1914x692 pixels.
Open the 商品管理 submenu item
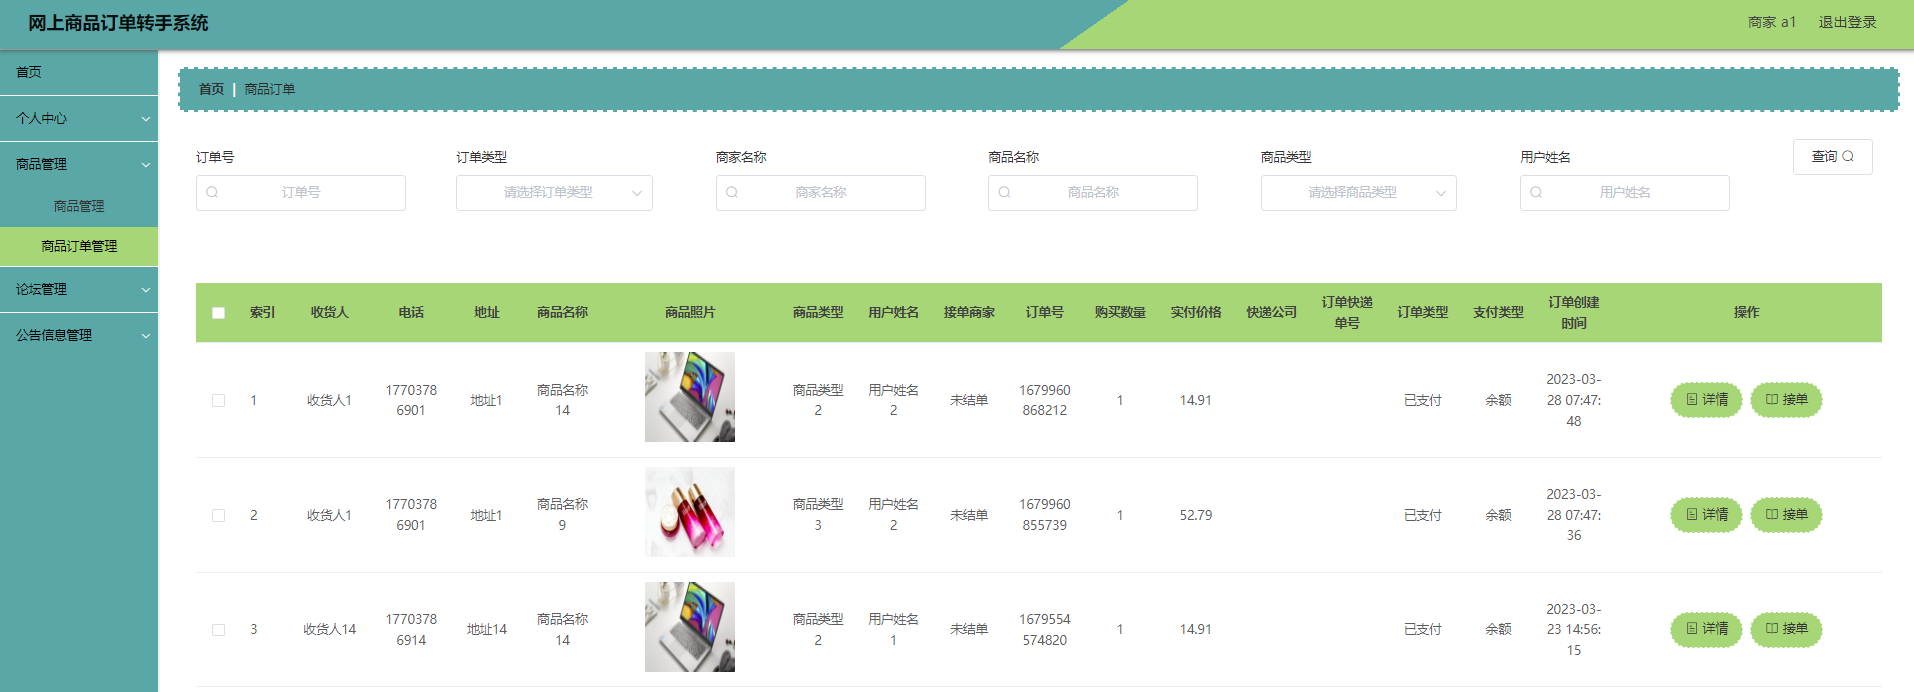coord(79,206)
